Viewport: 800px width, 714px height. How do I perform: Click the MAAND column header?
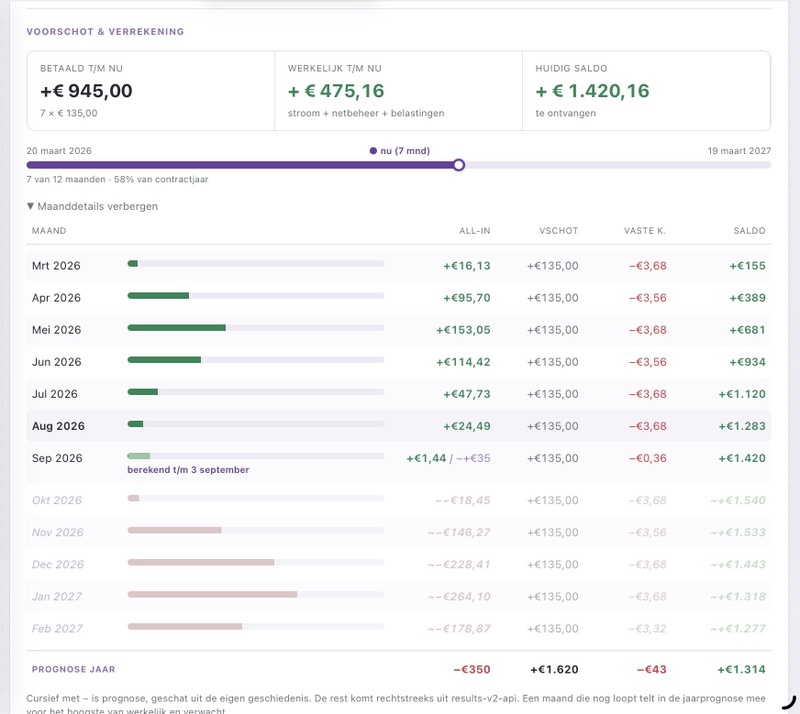[x=49, y=231]
